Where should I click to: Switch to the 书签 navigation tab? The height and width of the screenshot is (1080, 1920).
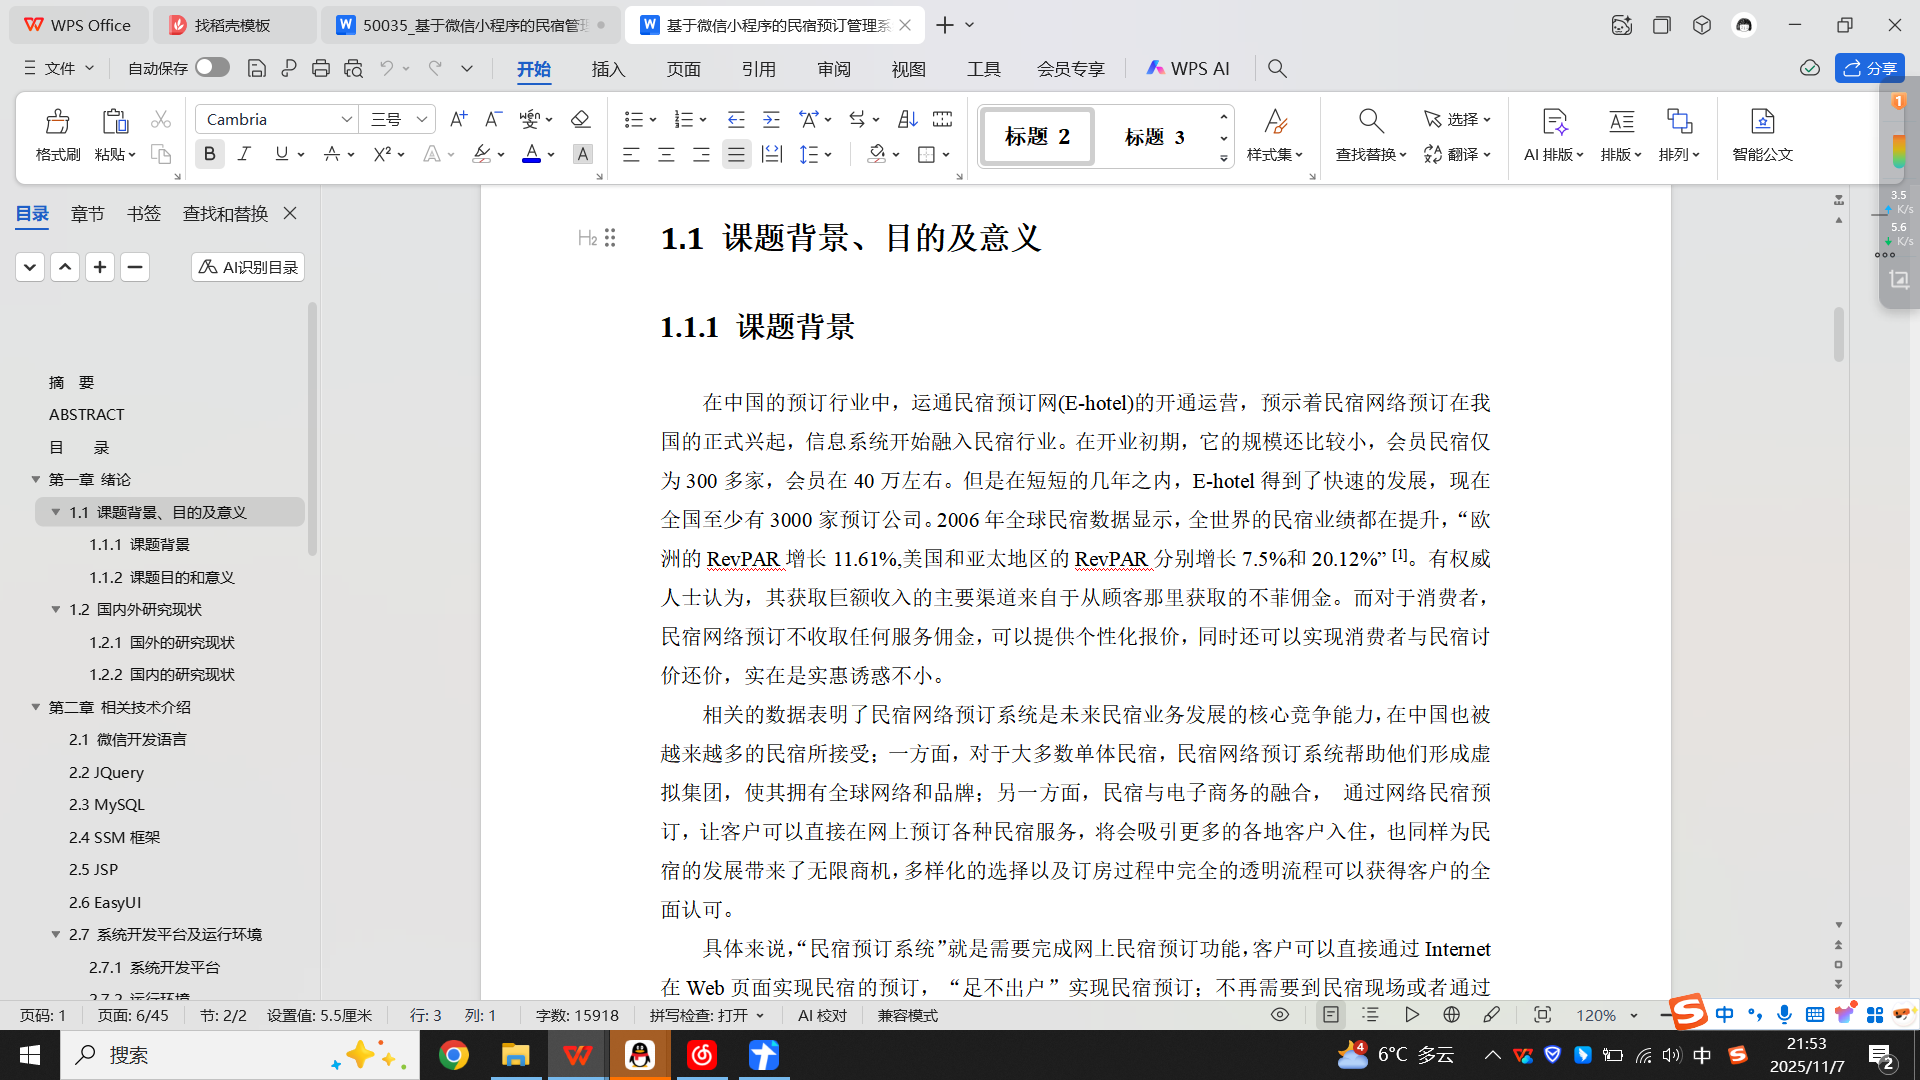[x=143, y=213]
